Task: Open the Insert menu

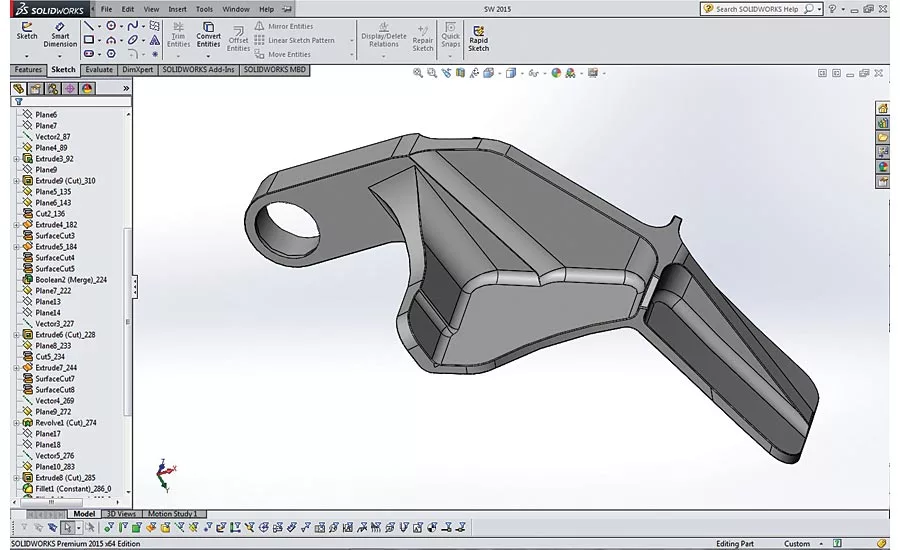Action: pos(177,9)
